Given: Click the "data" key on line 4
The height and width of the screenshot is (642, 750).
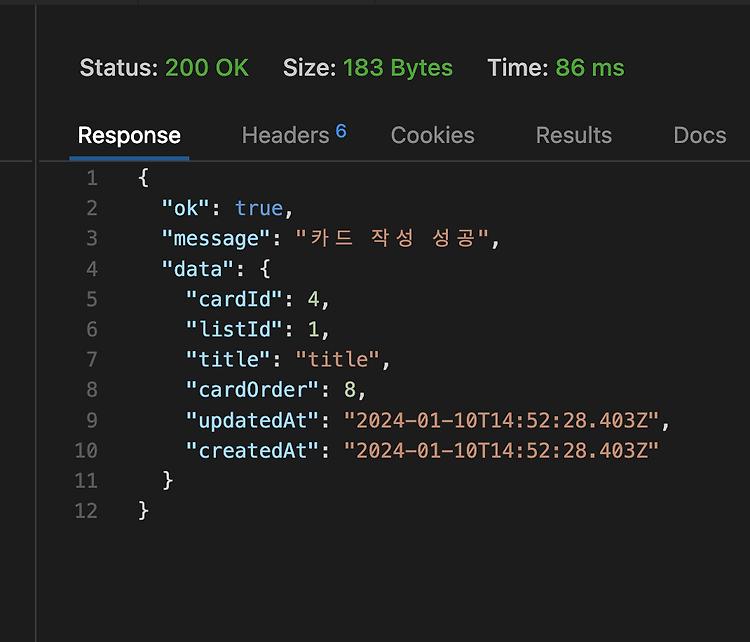Looking at the screenshot, I should pyautogui.click(x=198, y=269).
